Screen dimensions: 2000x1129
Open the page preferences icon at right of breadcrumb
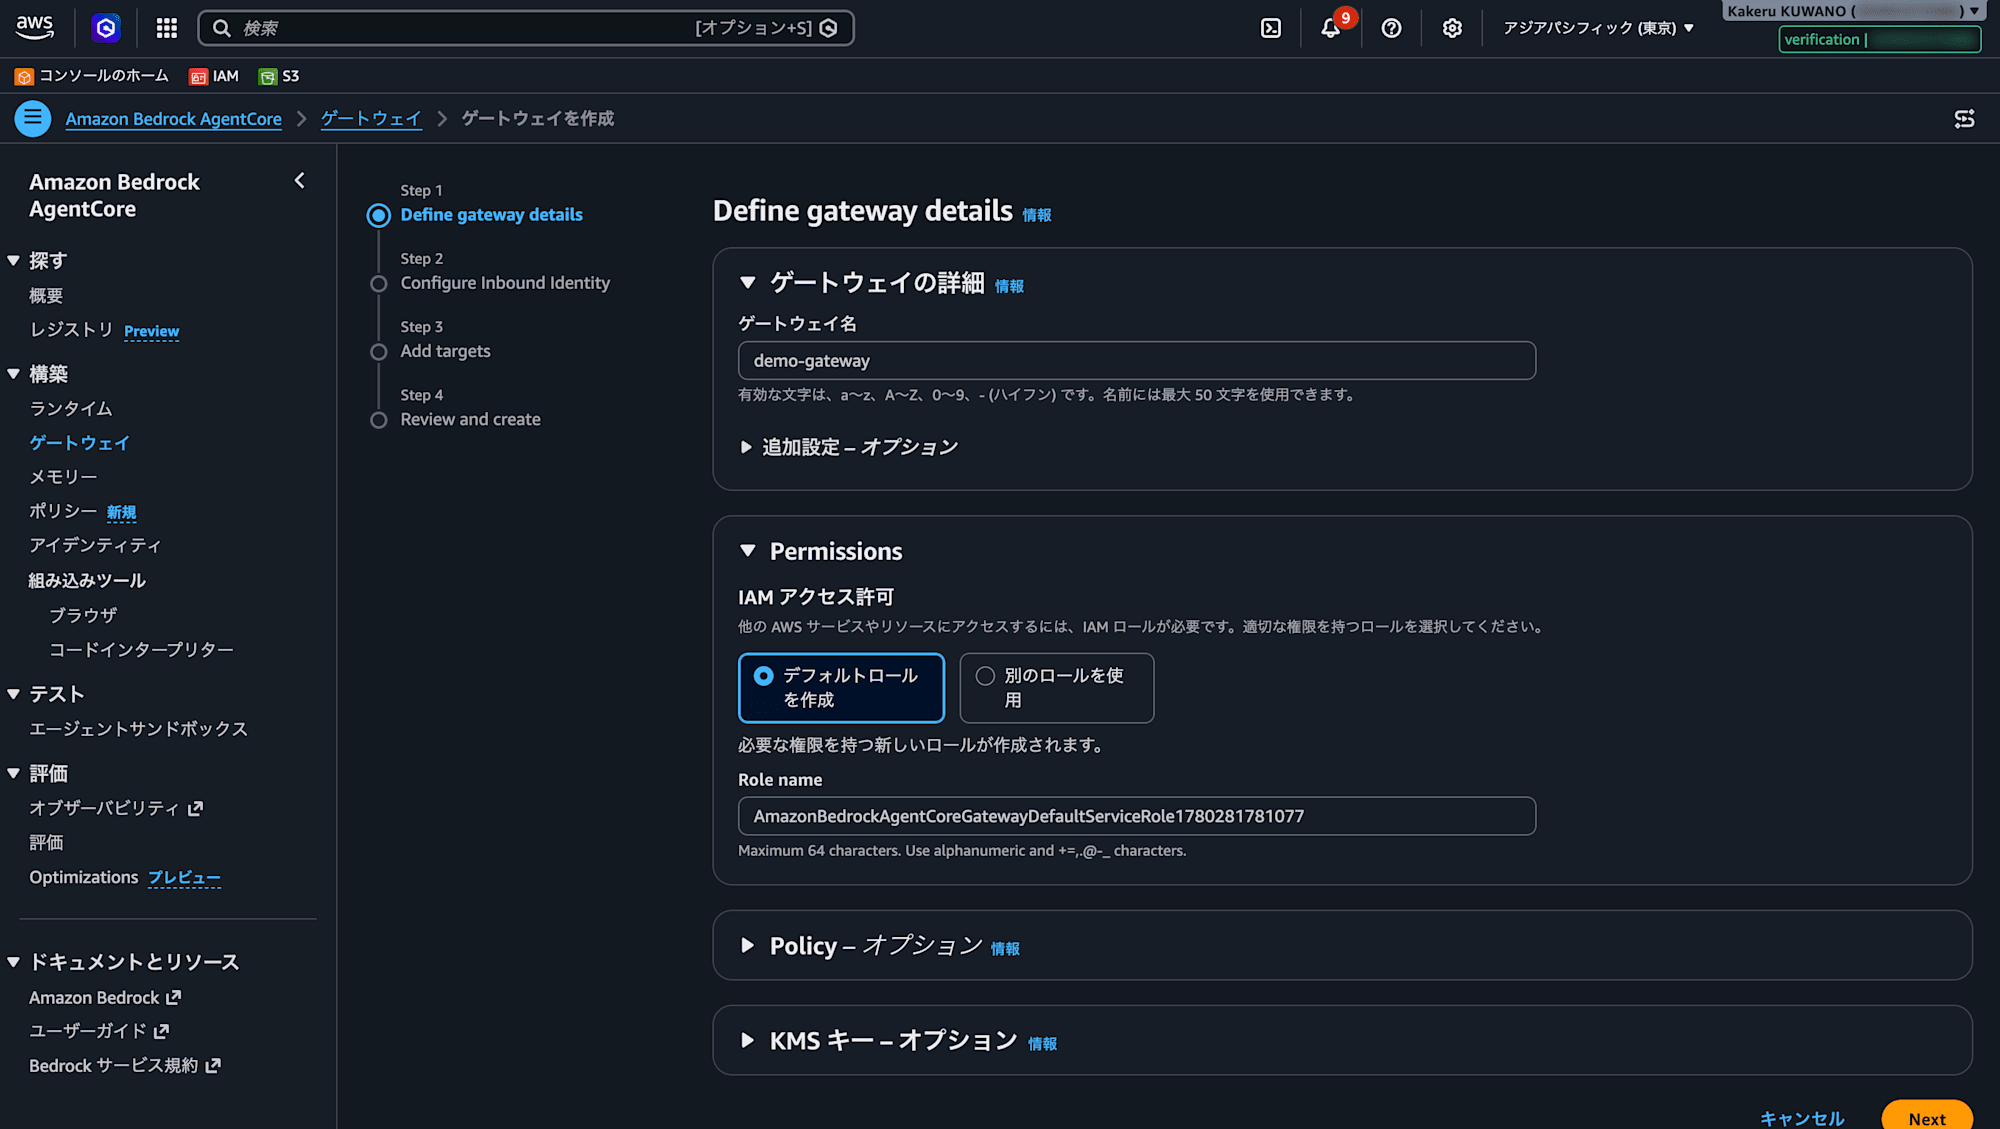coord(1964,119)
